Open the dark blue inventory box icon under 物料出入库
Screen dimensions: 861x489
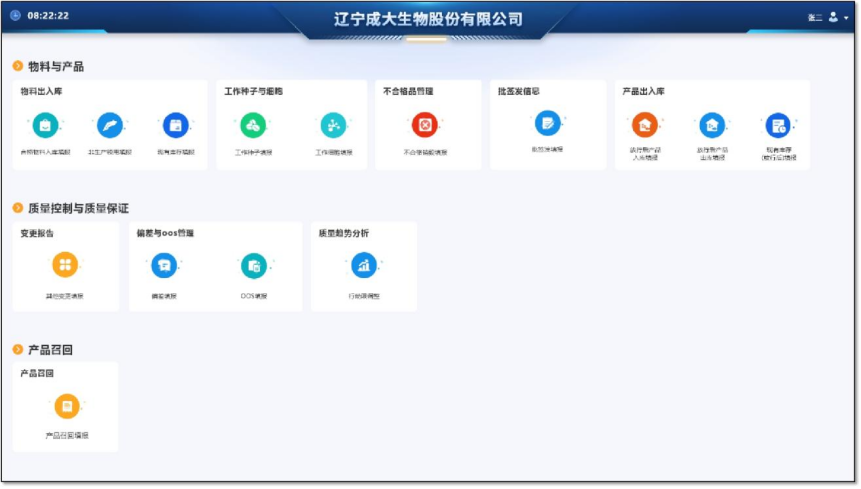(176, 126)
